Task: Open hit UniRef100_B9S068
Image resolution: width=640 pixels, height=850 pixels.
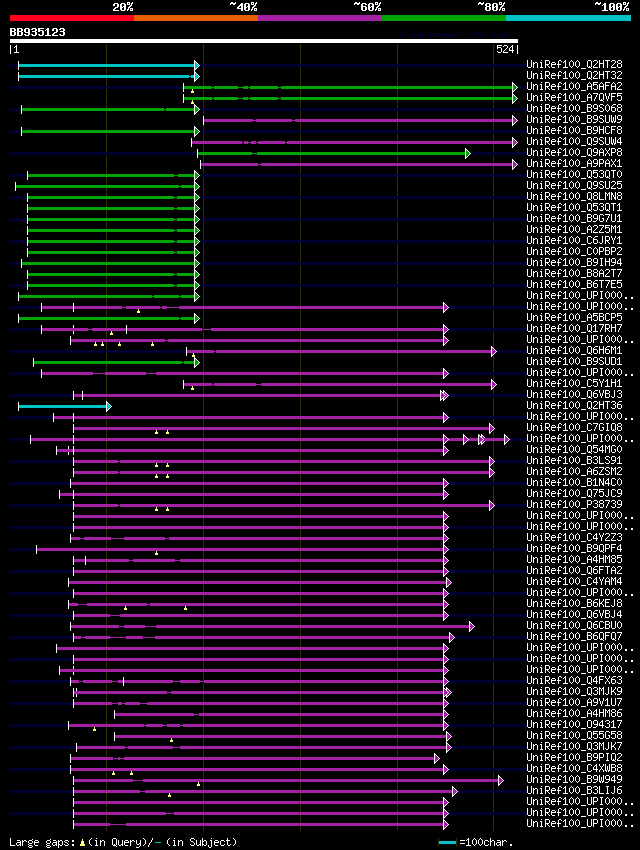Action: coord(574,108)
